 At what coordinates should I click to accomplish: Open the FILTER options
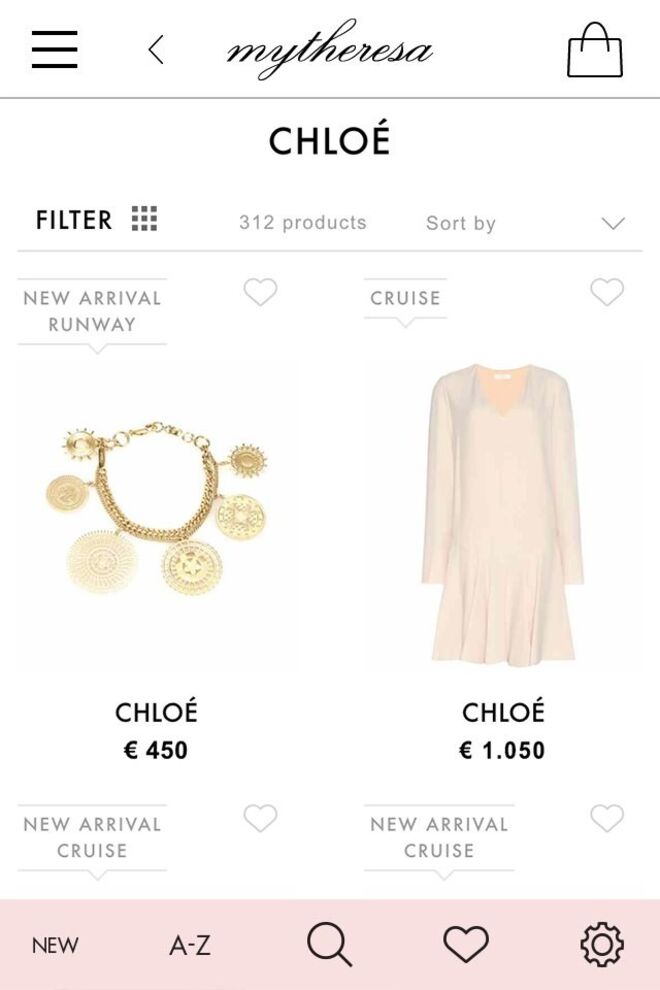coord(74,220)
